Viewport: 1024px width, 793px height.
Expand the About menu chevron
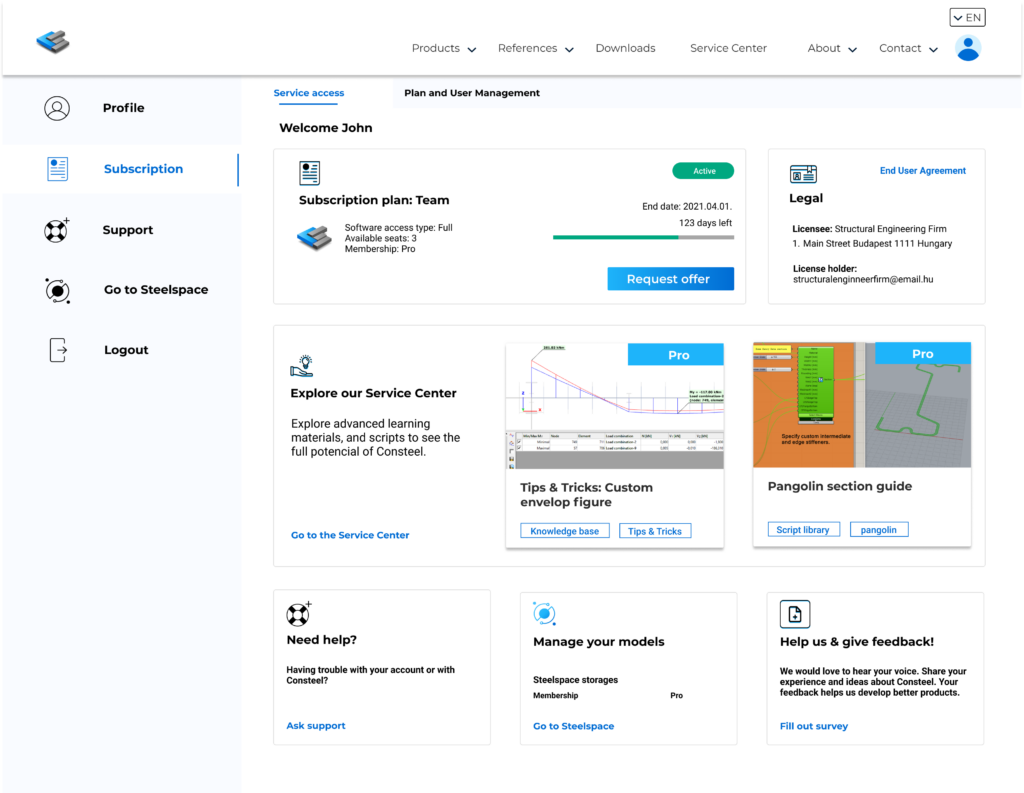852,50
